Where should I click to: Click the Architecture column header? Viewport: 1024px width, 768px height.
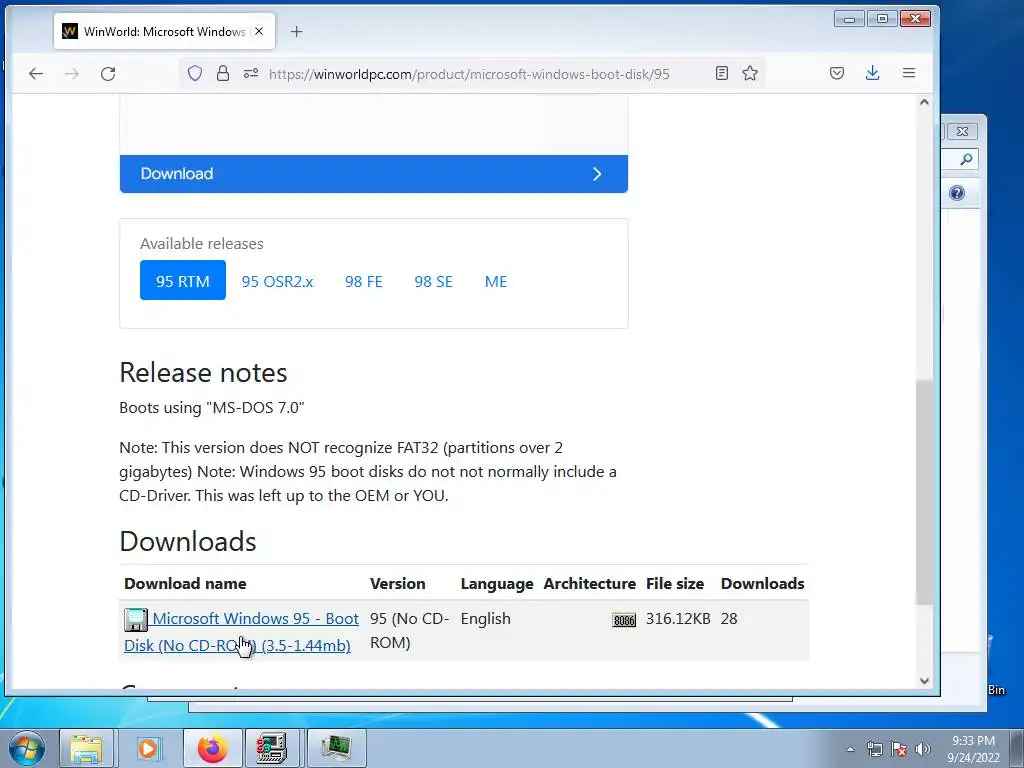tap(590, 583)
